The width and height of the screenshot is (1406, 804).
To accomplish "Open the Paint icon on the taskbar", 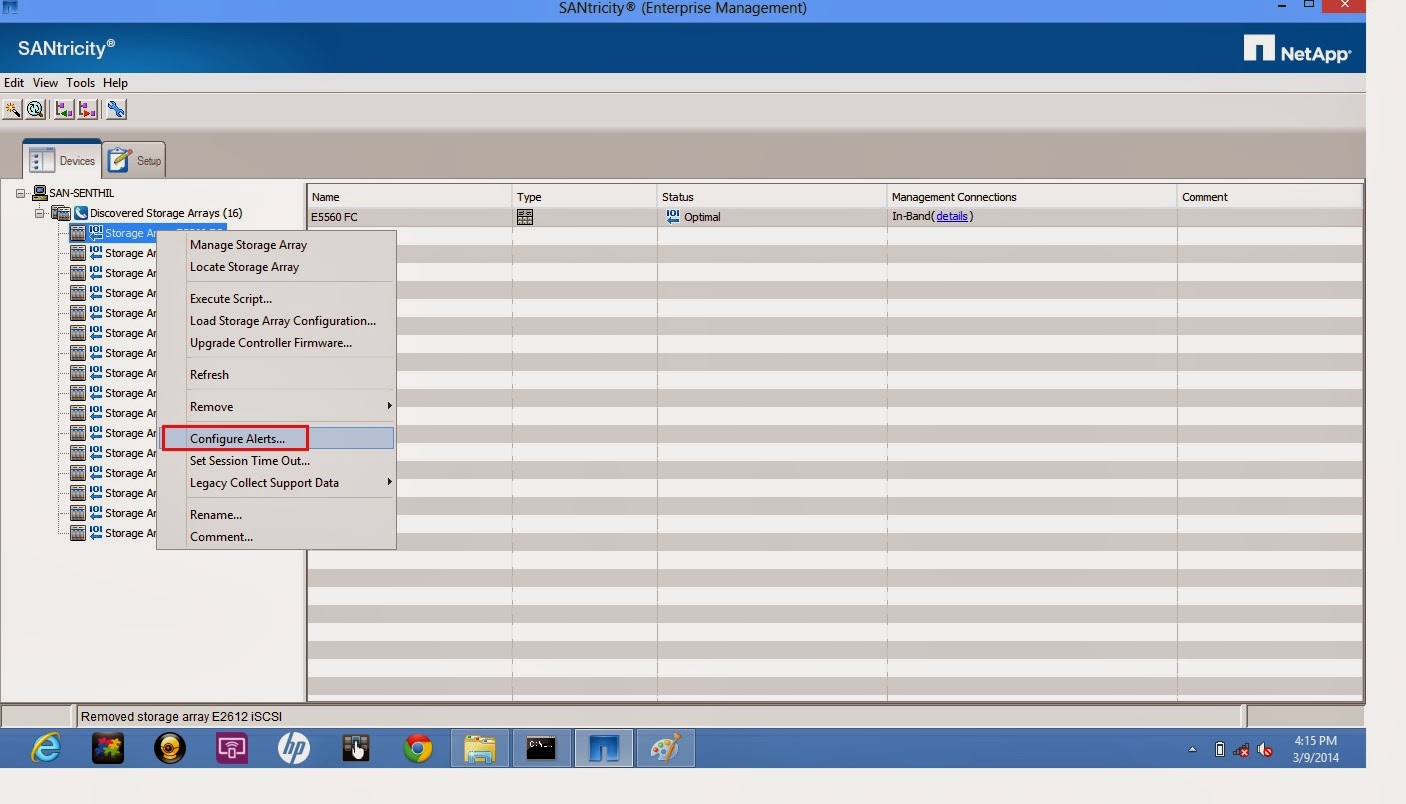I will pyautogui.click(x=665, y=748).
